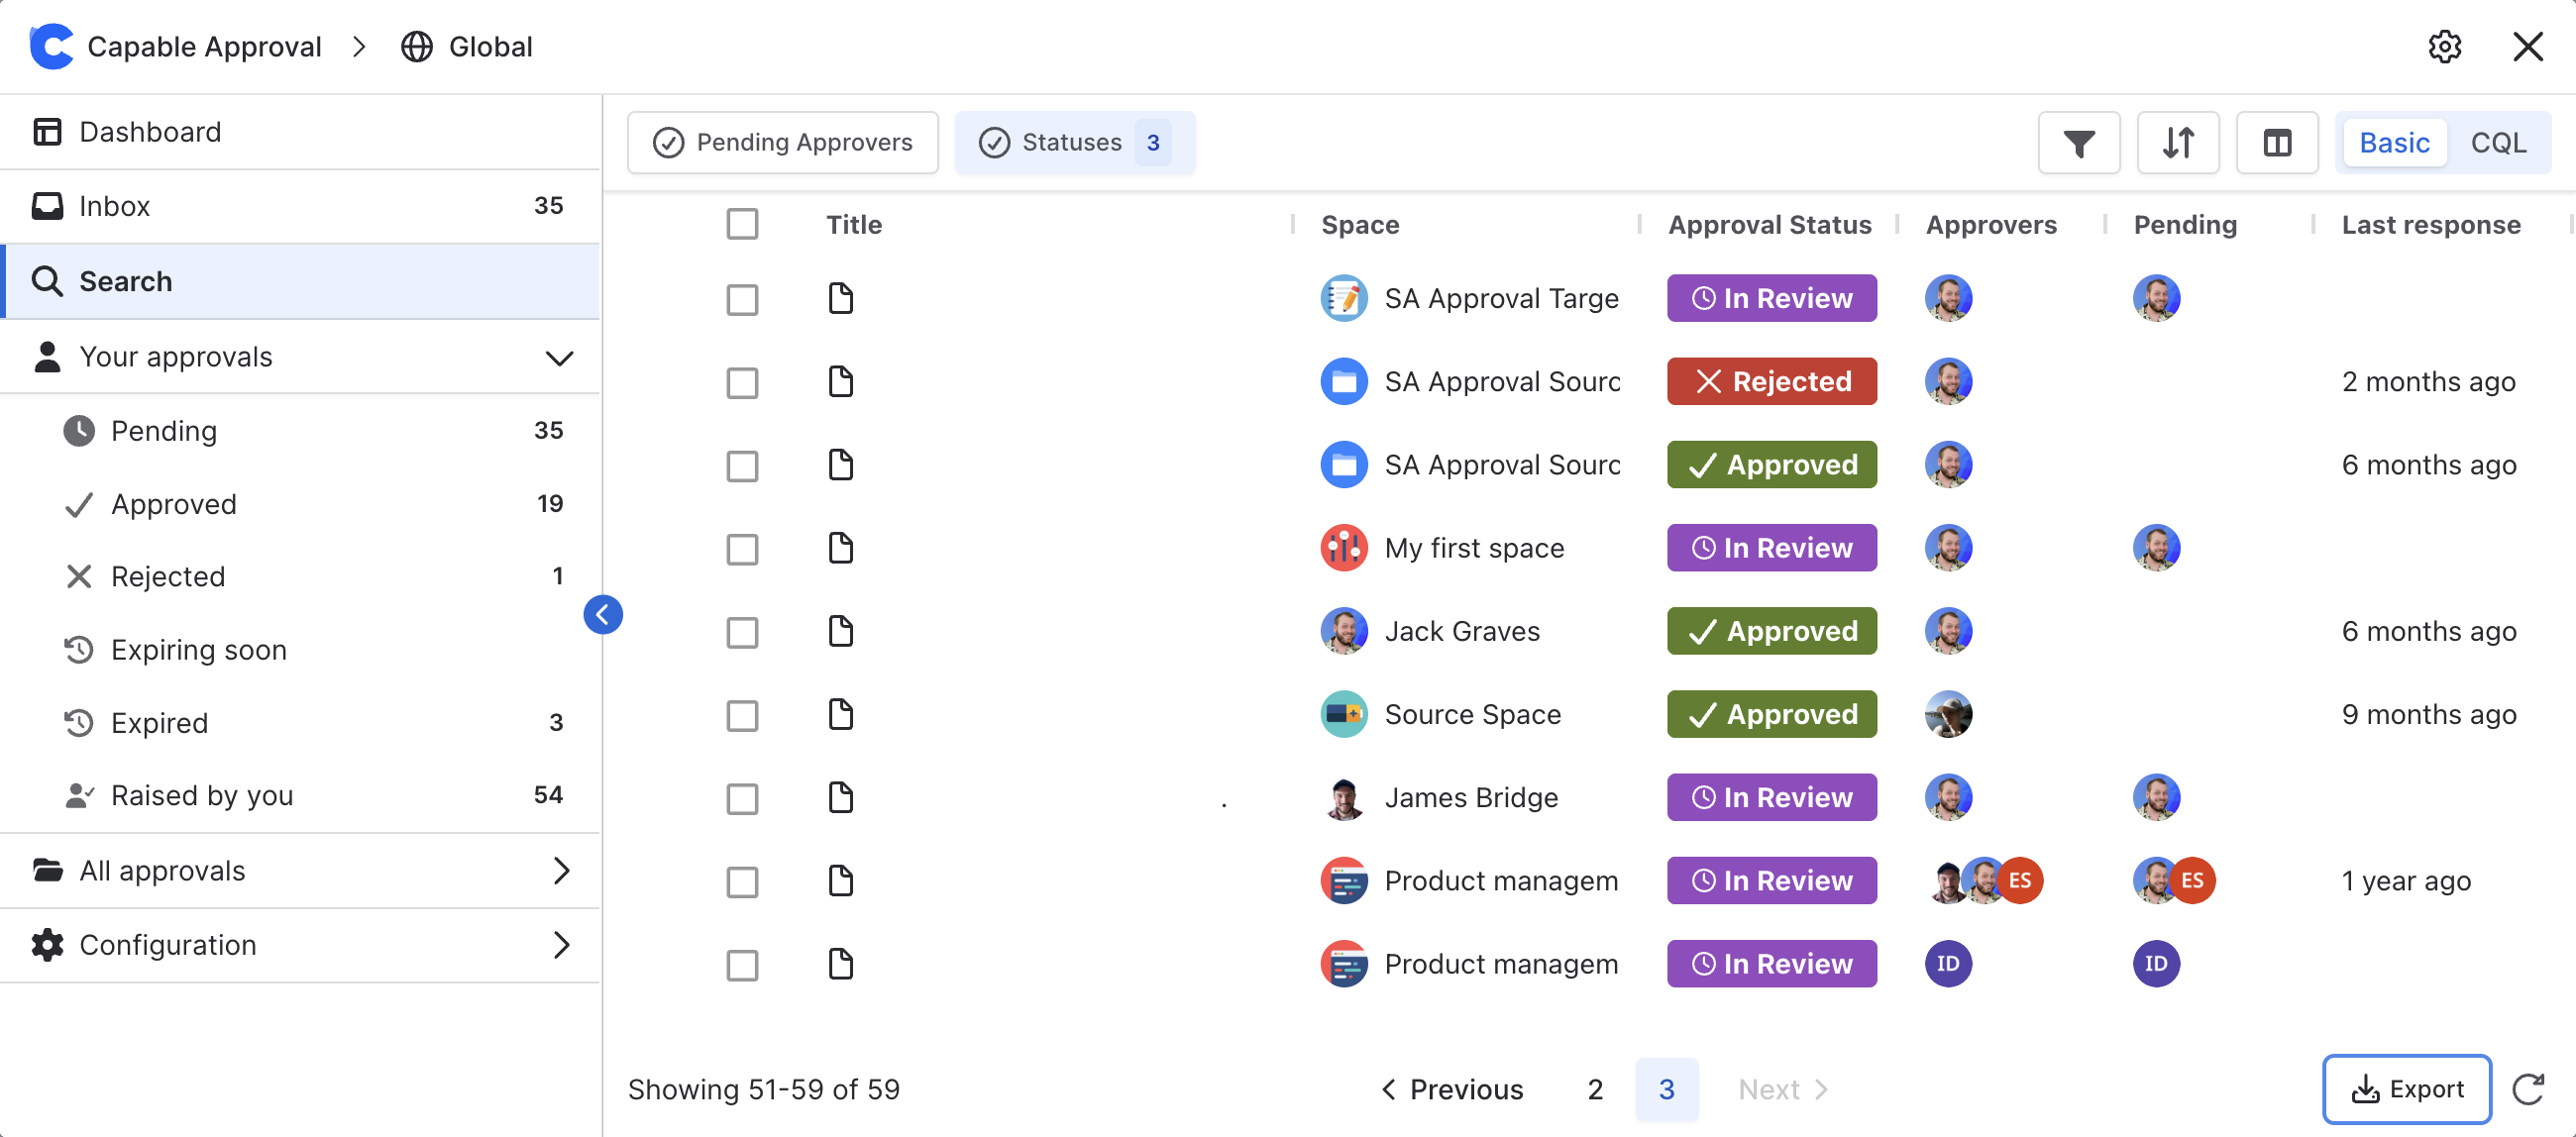Tick the select-all checkbox in header

(742, 224)
